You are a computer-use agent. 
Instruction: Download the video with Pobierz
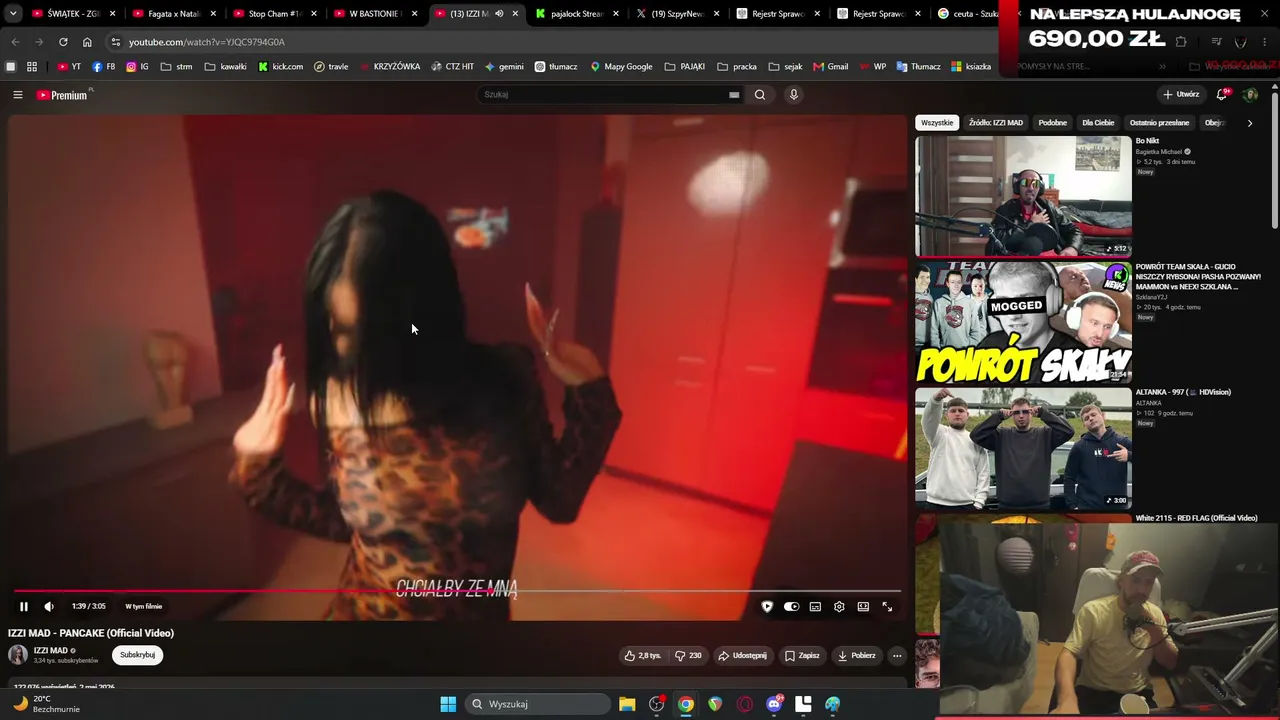(856, 656)
